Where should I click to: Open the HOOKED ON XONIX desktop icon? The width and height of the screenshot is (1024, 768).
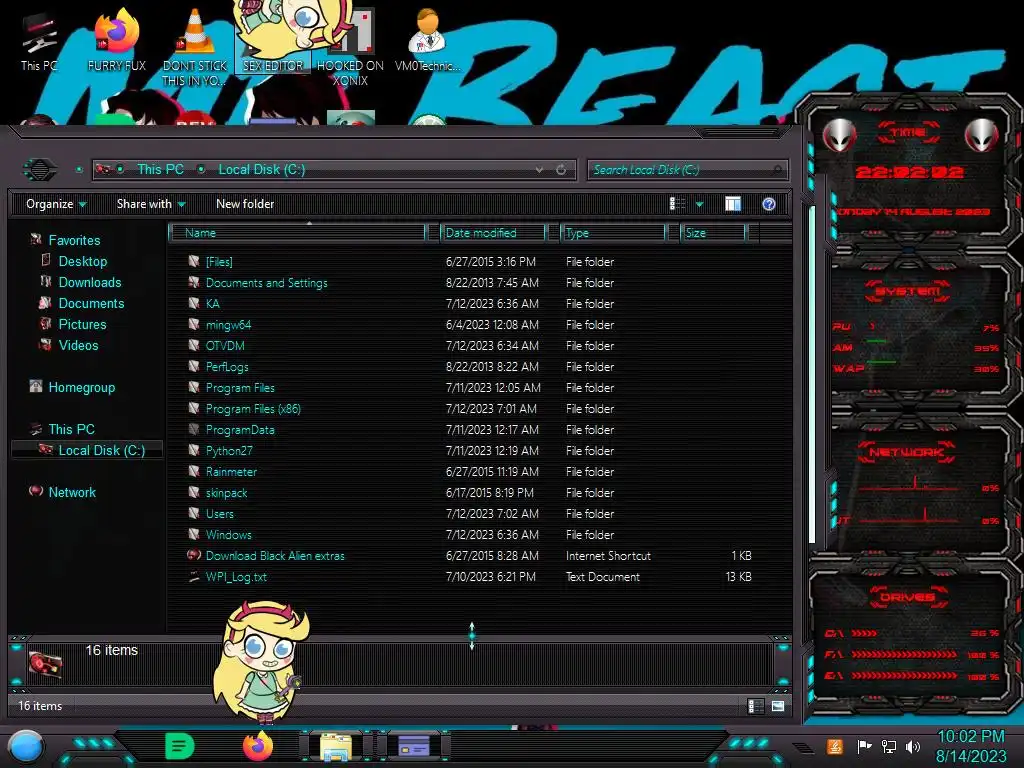350,47
